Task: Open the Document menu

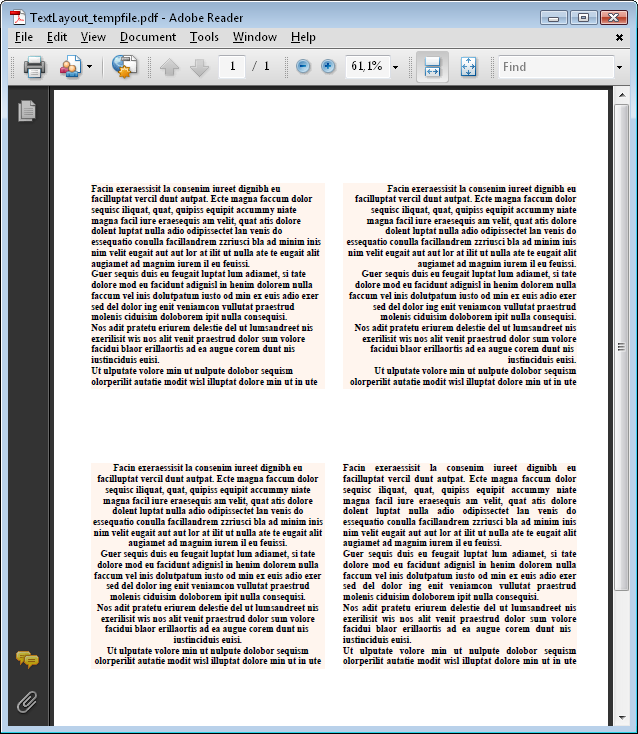Action: tap(147, 37)
